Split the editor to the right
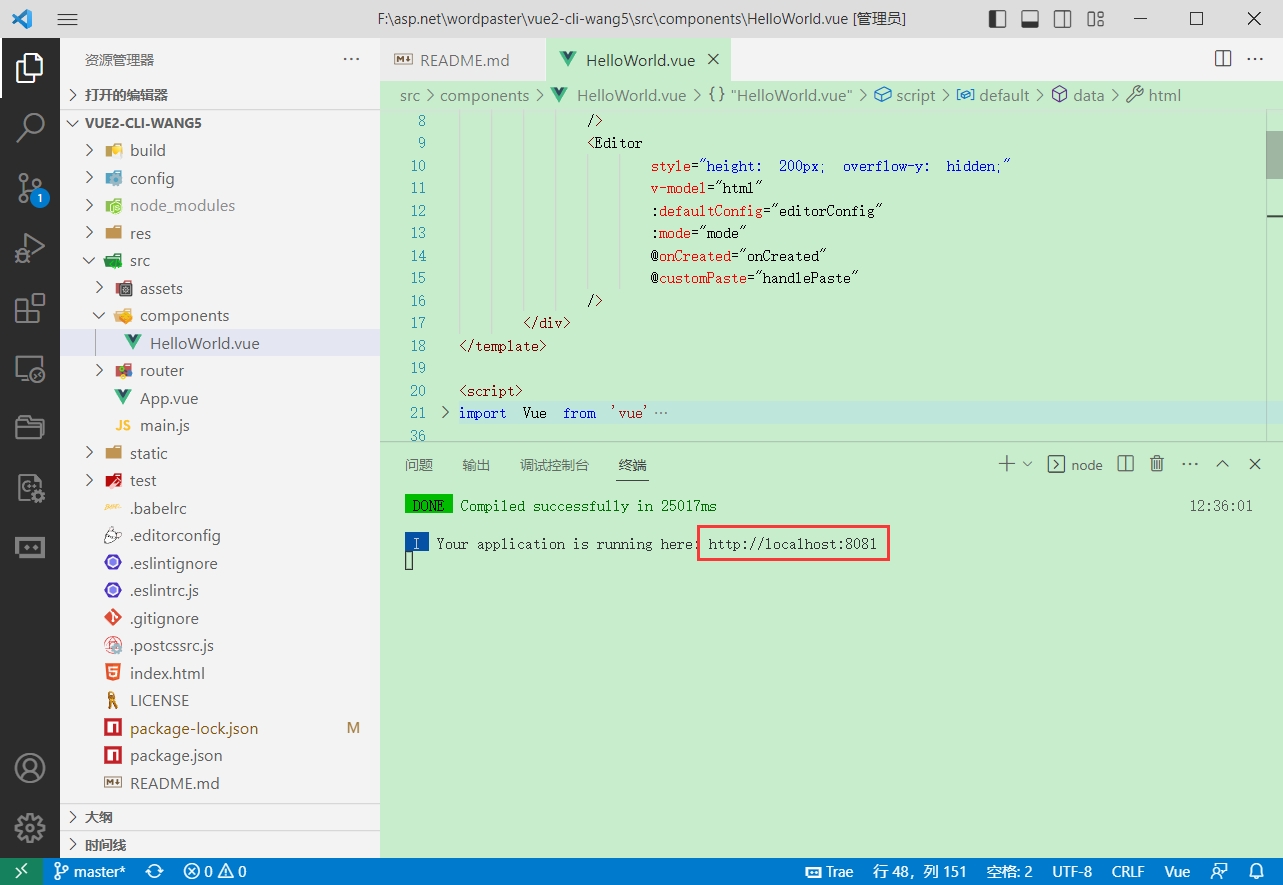 [x=1222, y=59]
